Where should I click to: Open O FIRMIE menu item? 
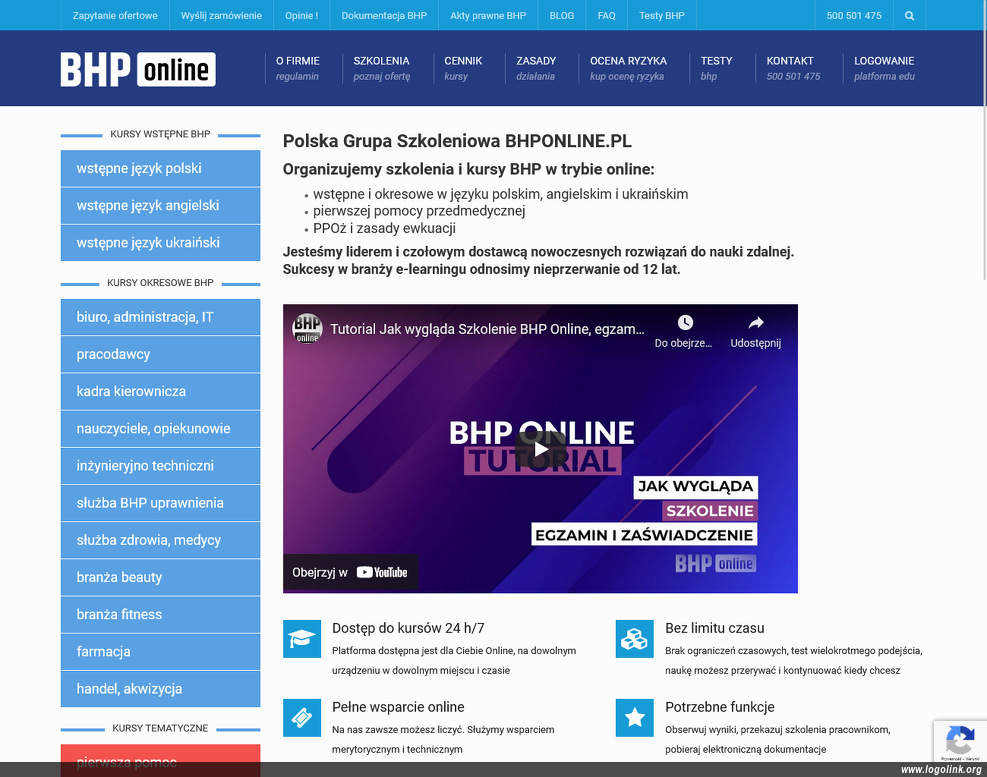coord(297,68)
